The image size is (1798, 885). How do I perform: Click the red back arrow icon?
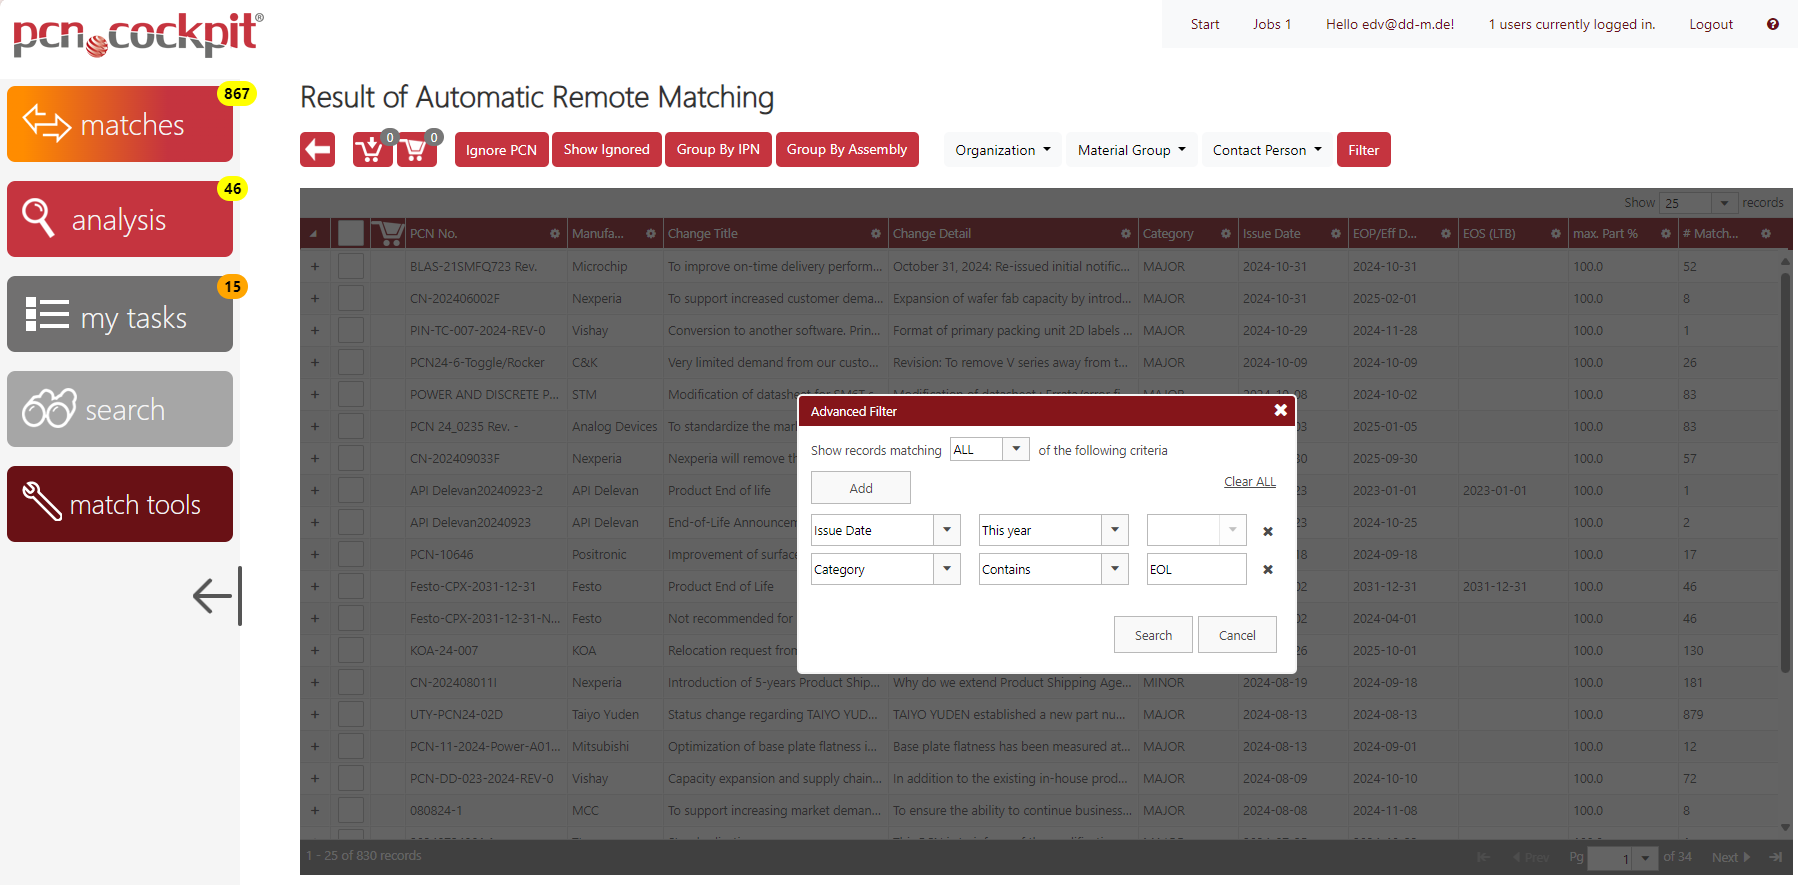318,150
